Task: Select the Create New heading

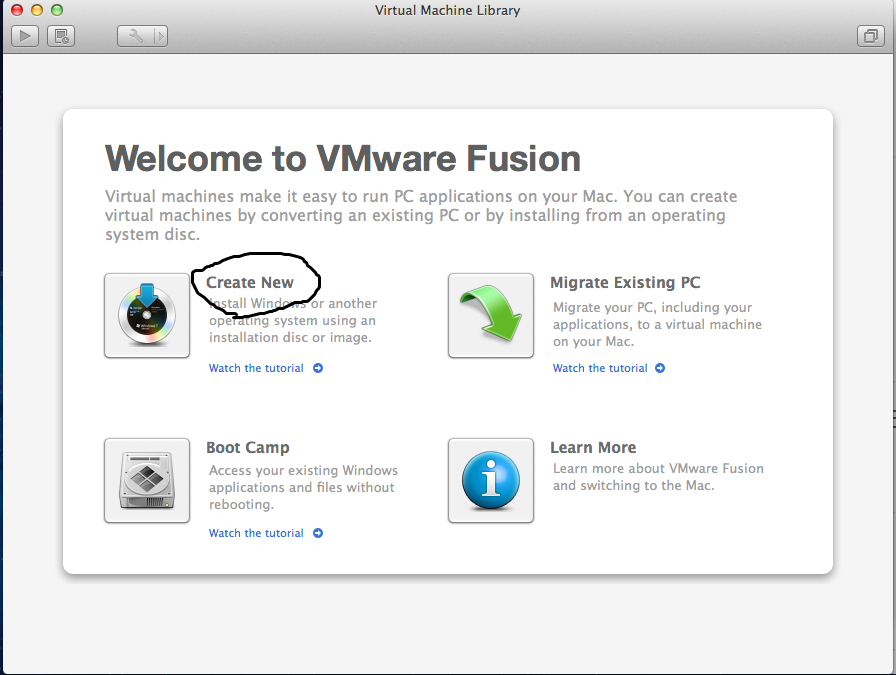Action: click(x=250, y=282)
